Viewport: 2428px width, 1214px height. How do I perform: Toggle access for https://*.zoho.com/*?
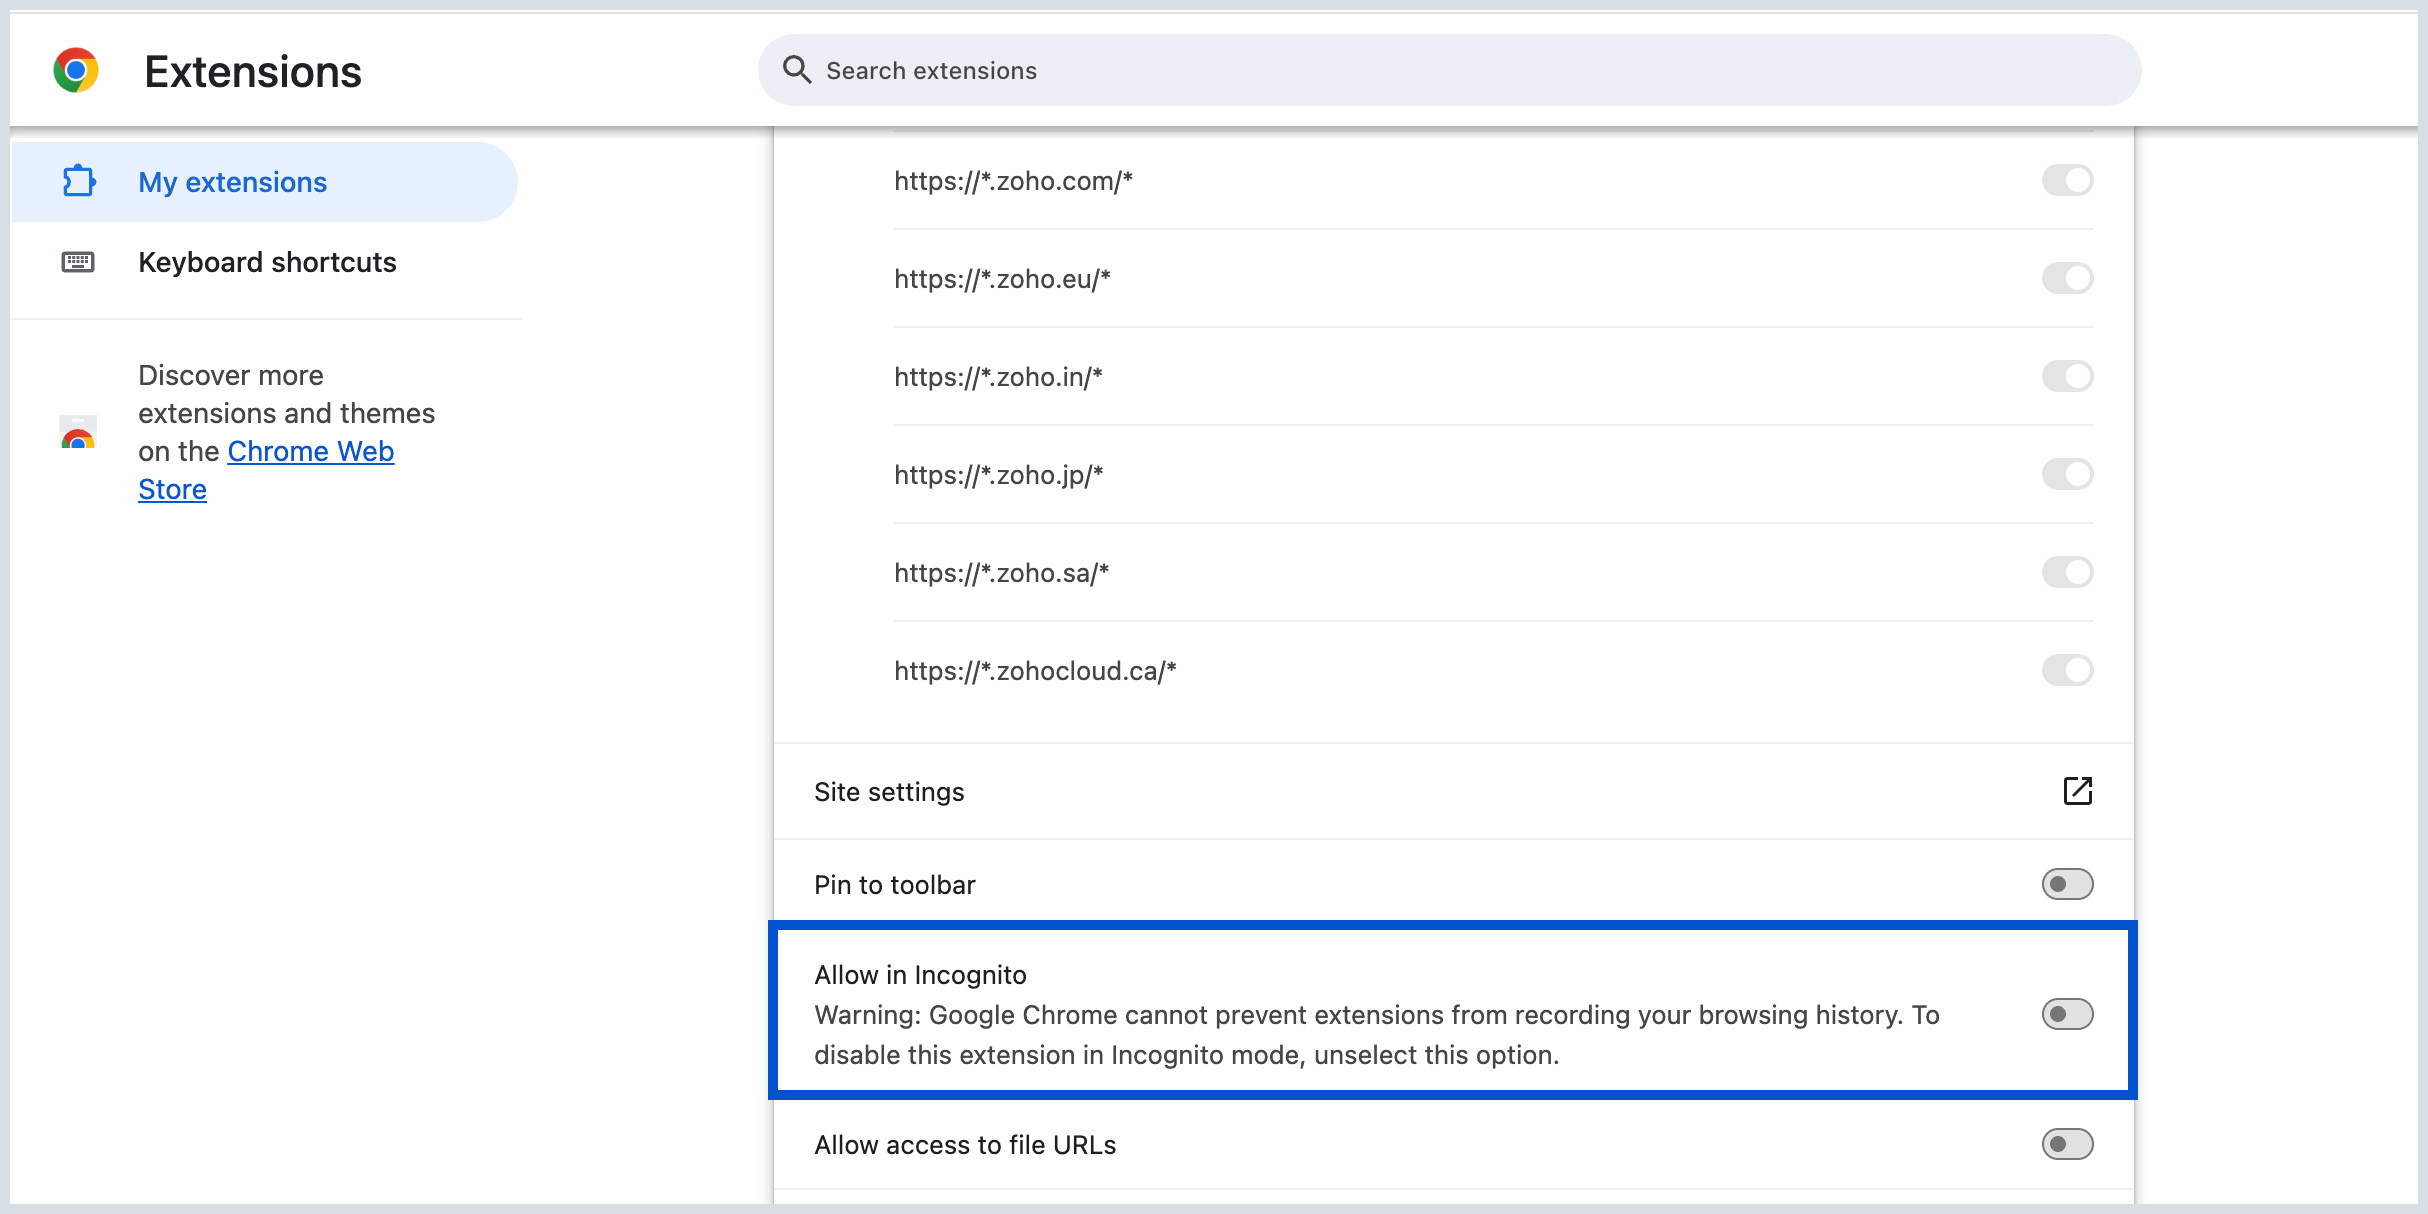click(x=2067, y=181)
